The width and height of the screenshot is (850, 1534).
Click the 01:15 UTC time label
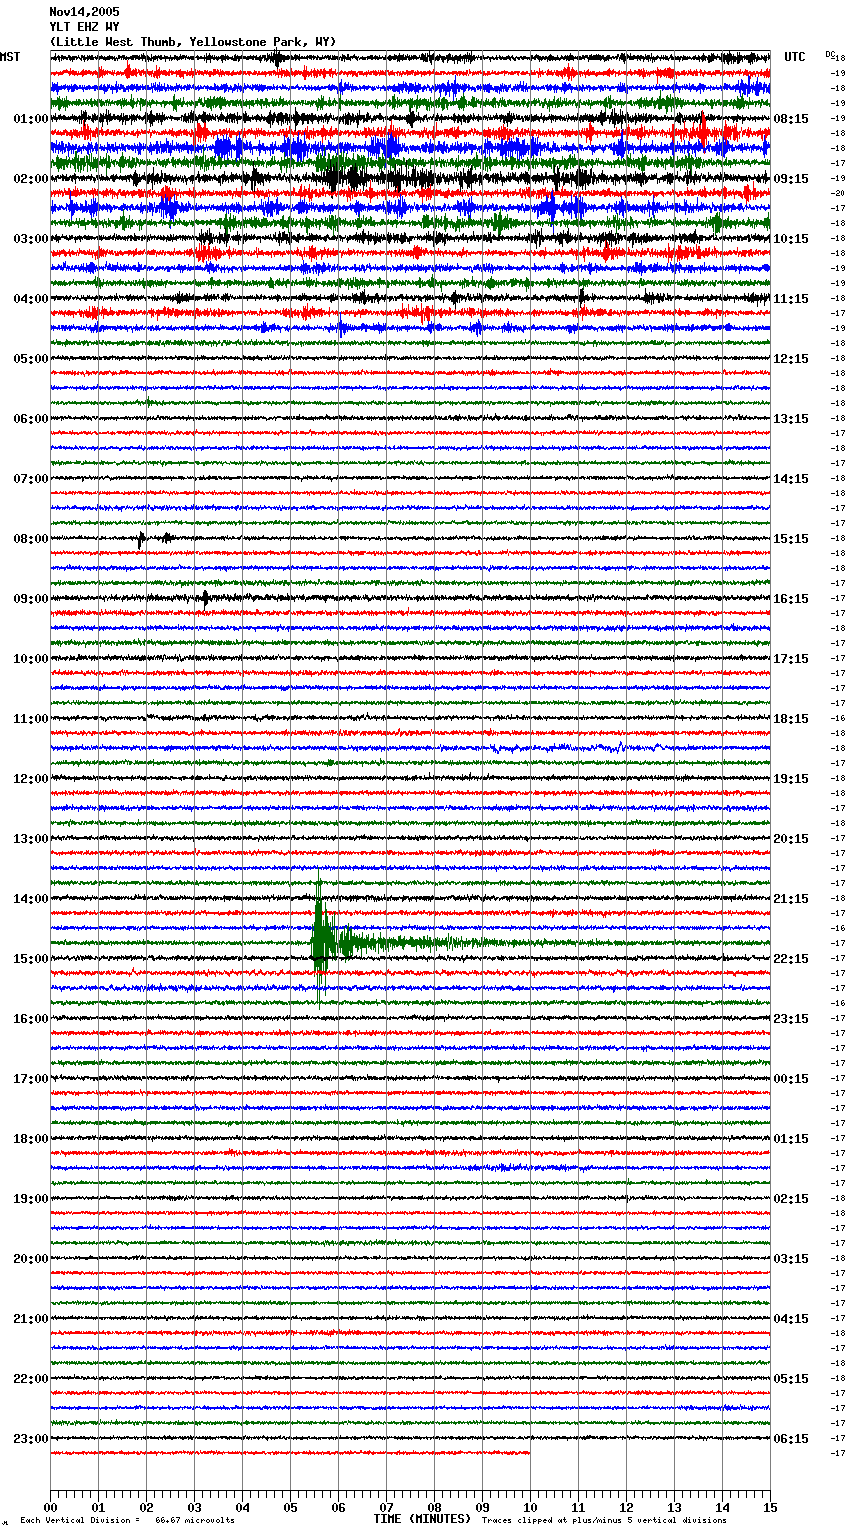coord(791,1139)
